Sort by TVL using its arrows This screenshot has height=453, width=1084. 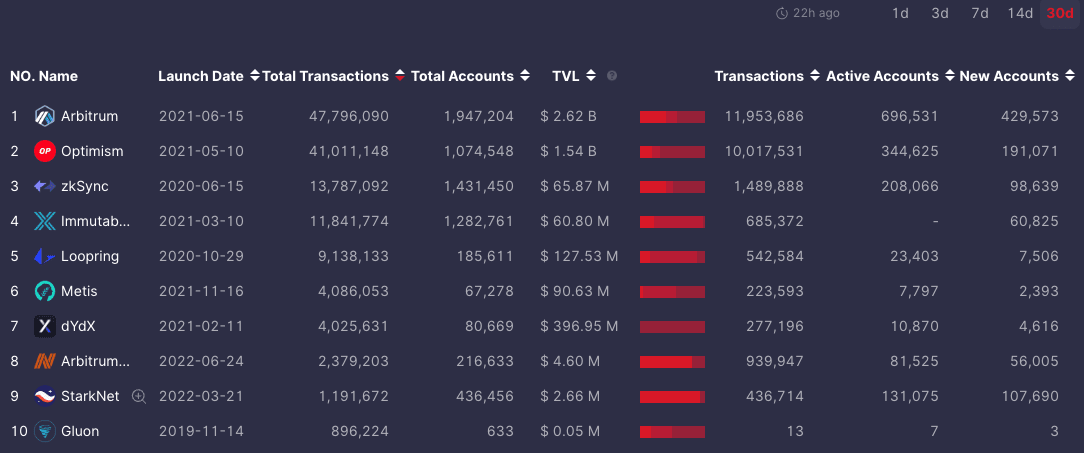(x=590, y=76)
